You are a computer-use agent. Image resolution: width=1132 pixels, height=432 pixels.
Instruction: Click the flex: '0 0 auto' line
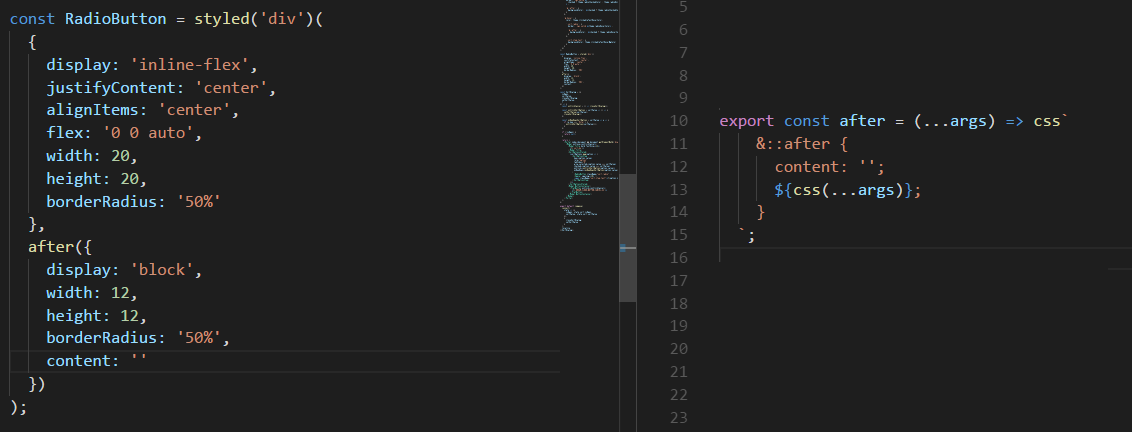point(124,134)
